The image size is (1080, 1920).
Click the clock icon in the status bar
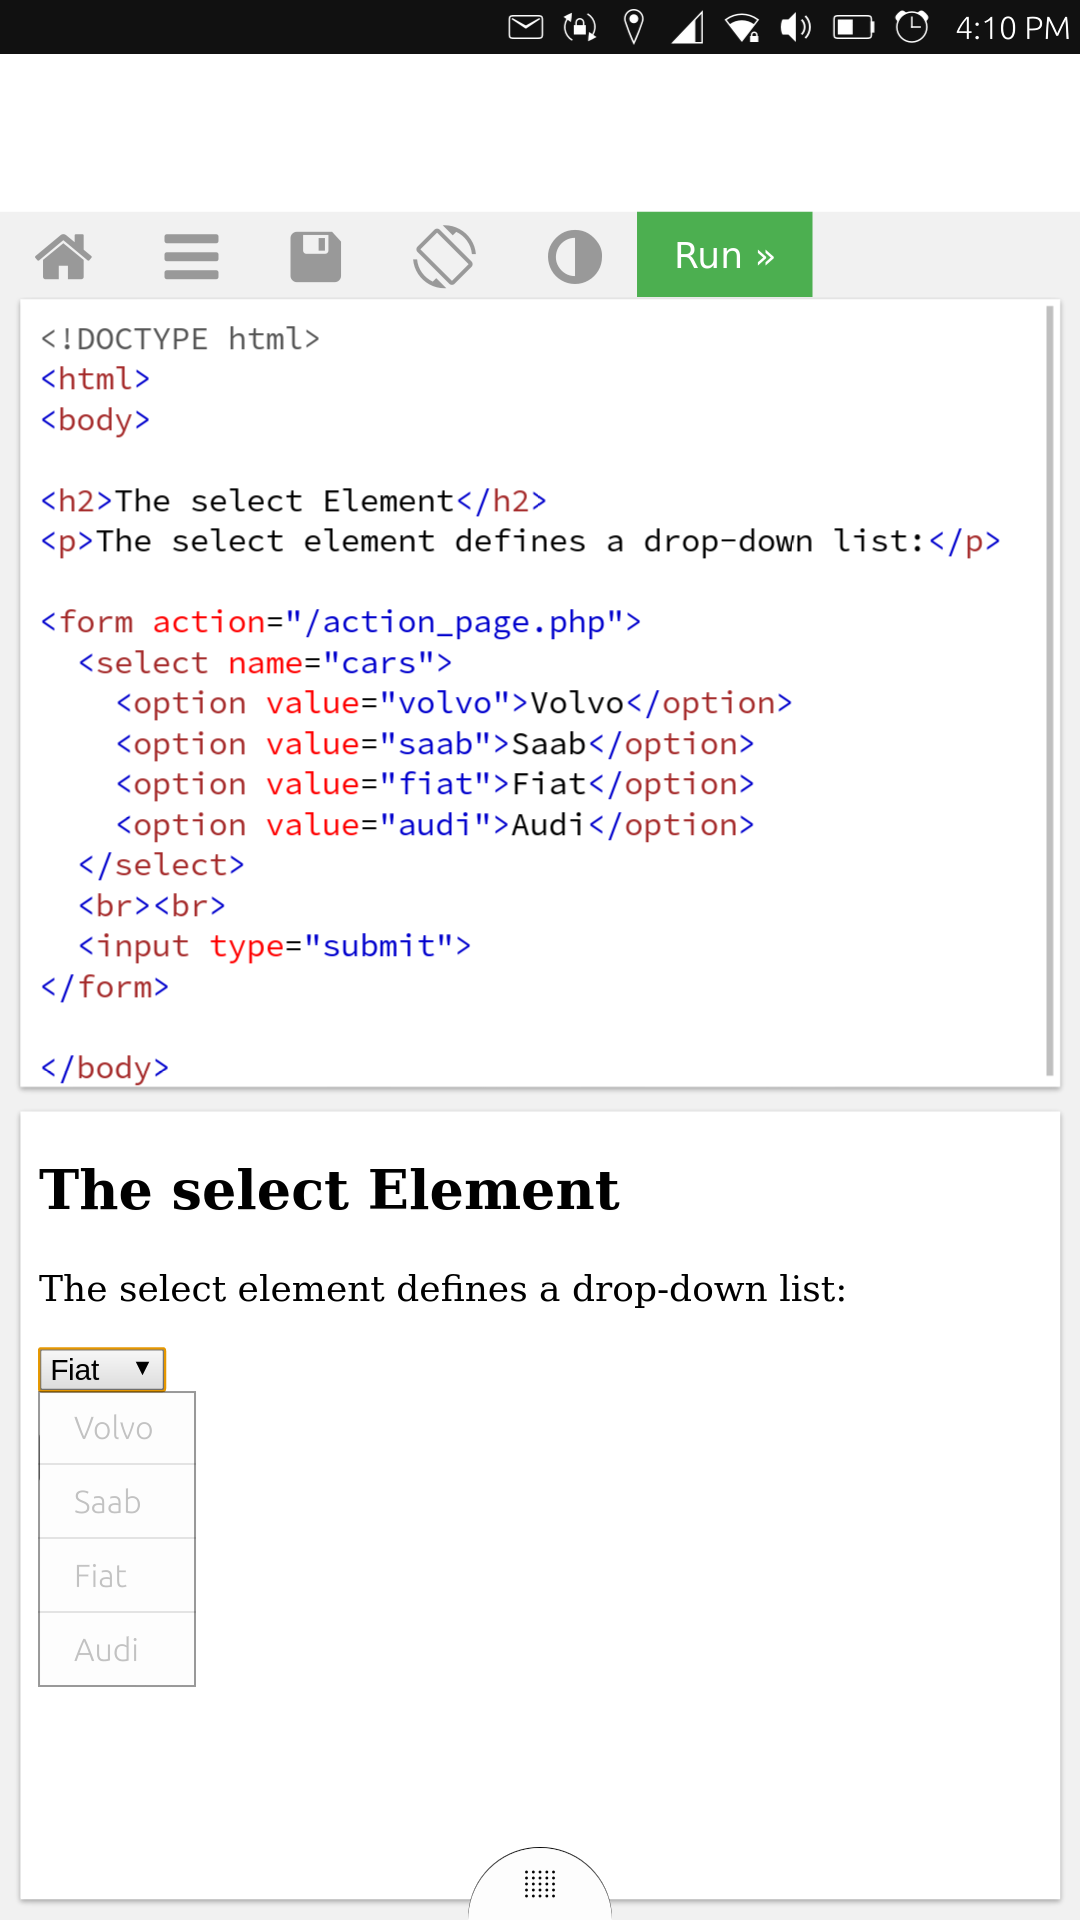tap(912, 27)
